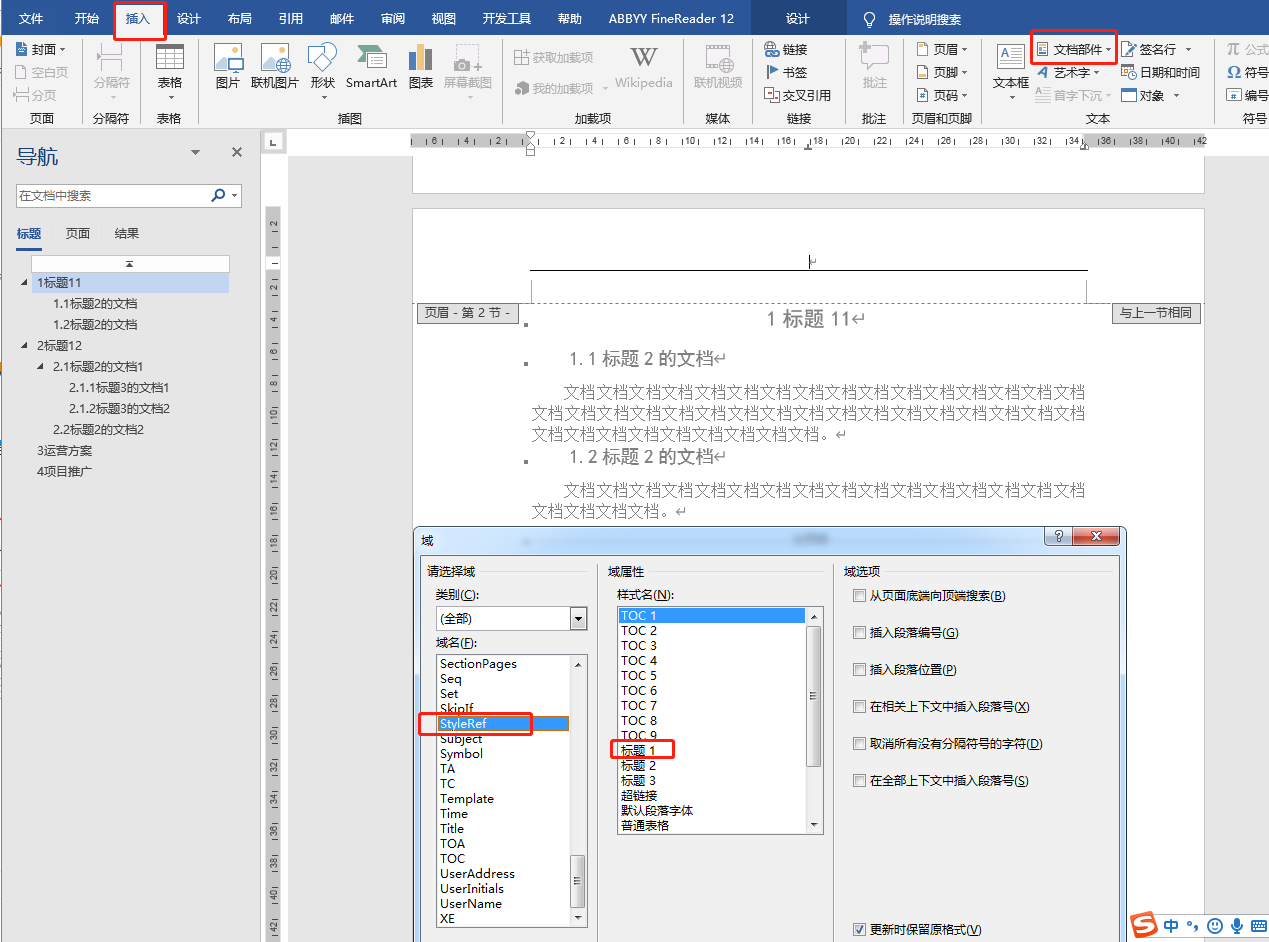Toggle 更新时保留原格式 checkbox
The image size is (1269, 942).
pyautogui.click(x=859, y=930)
